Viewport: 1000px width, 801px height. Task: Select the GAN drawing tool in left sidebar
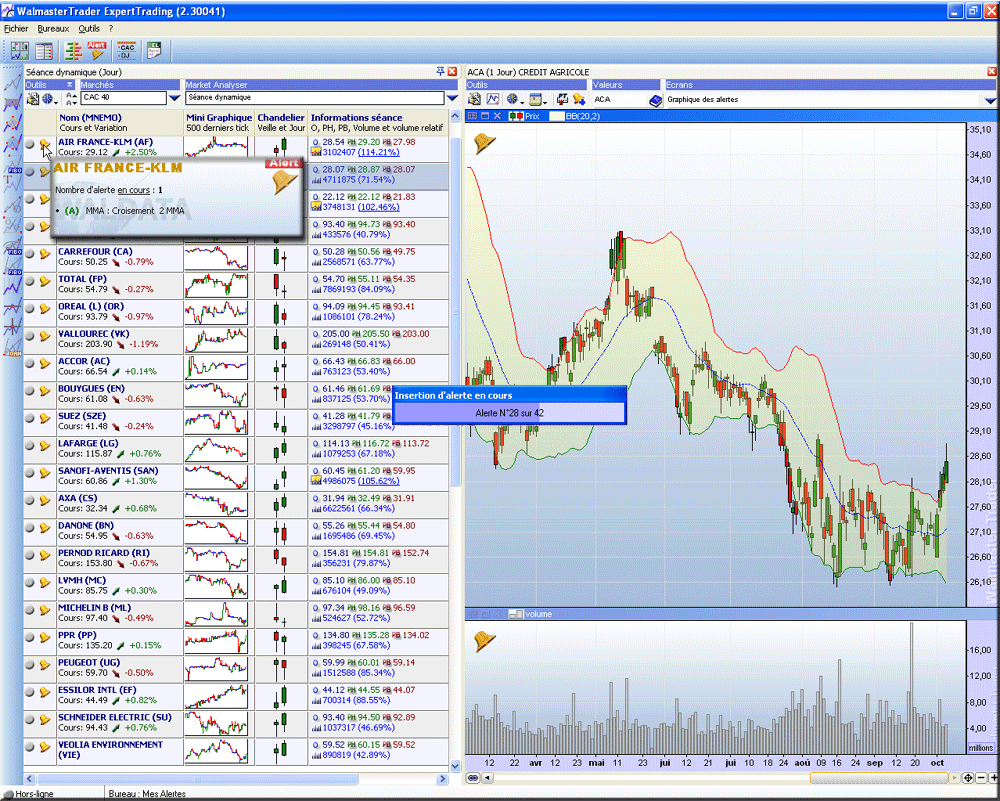[13, 348]
